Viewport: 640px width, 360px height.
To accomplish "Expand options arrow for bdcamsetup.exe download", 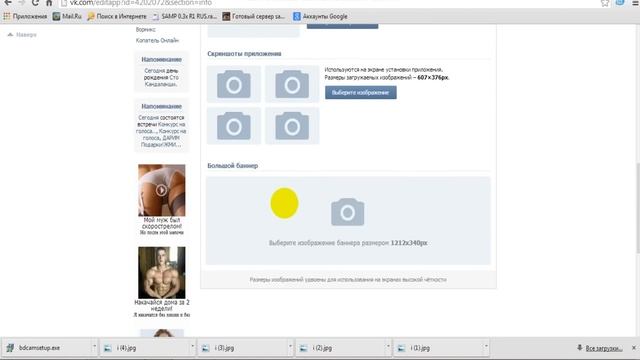I will tap(94, 347).
